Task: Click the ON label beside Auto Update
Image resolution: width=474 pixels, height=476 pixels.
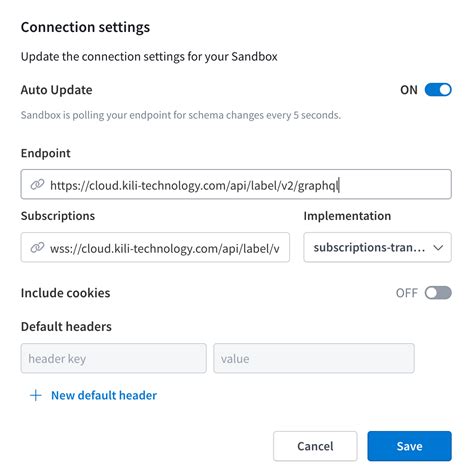Action: pos(409,90)
